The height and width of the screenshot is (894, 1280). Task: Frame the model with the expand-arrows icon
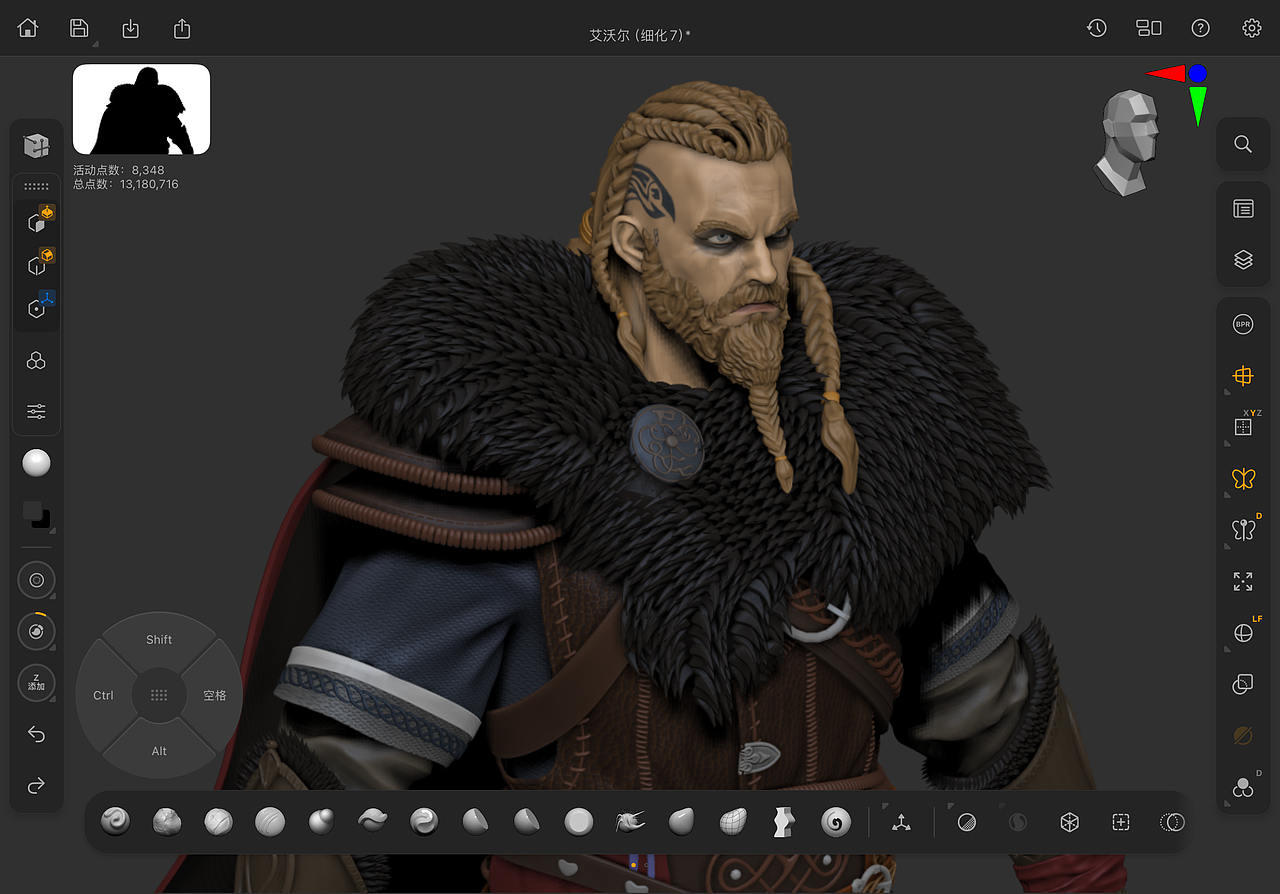click(x=1243, y=581)
